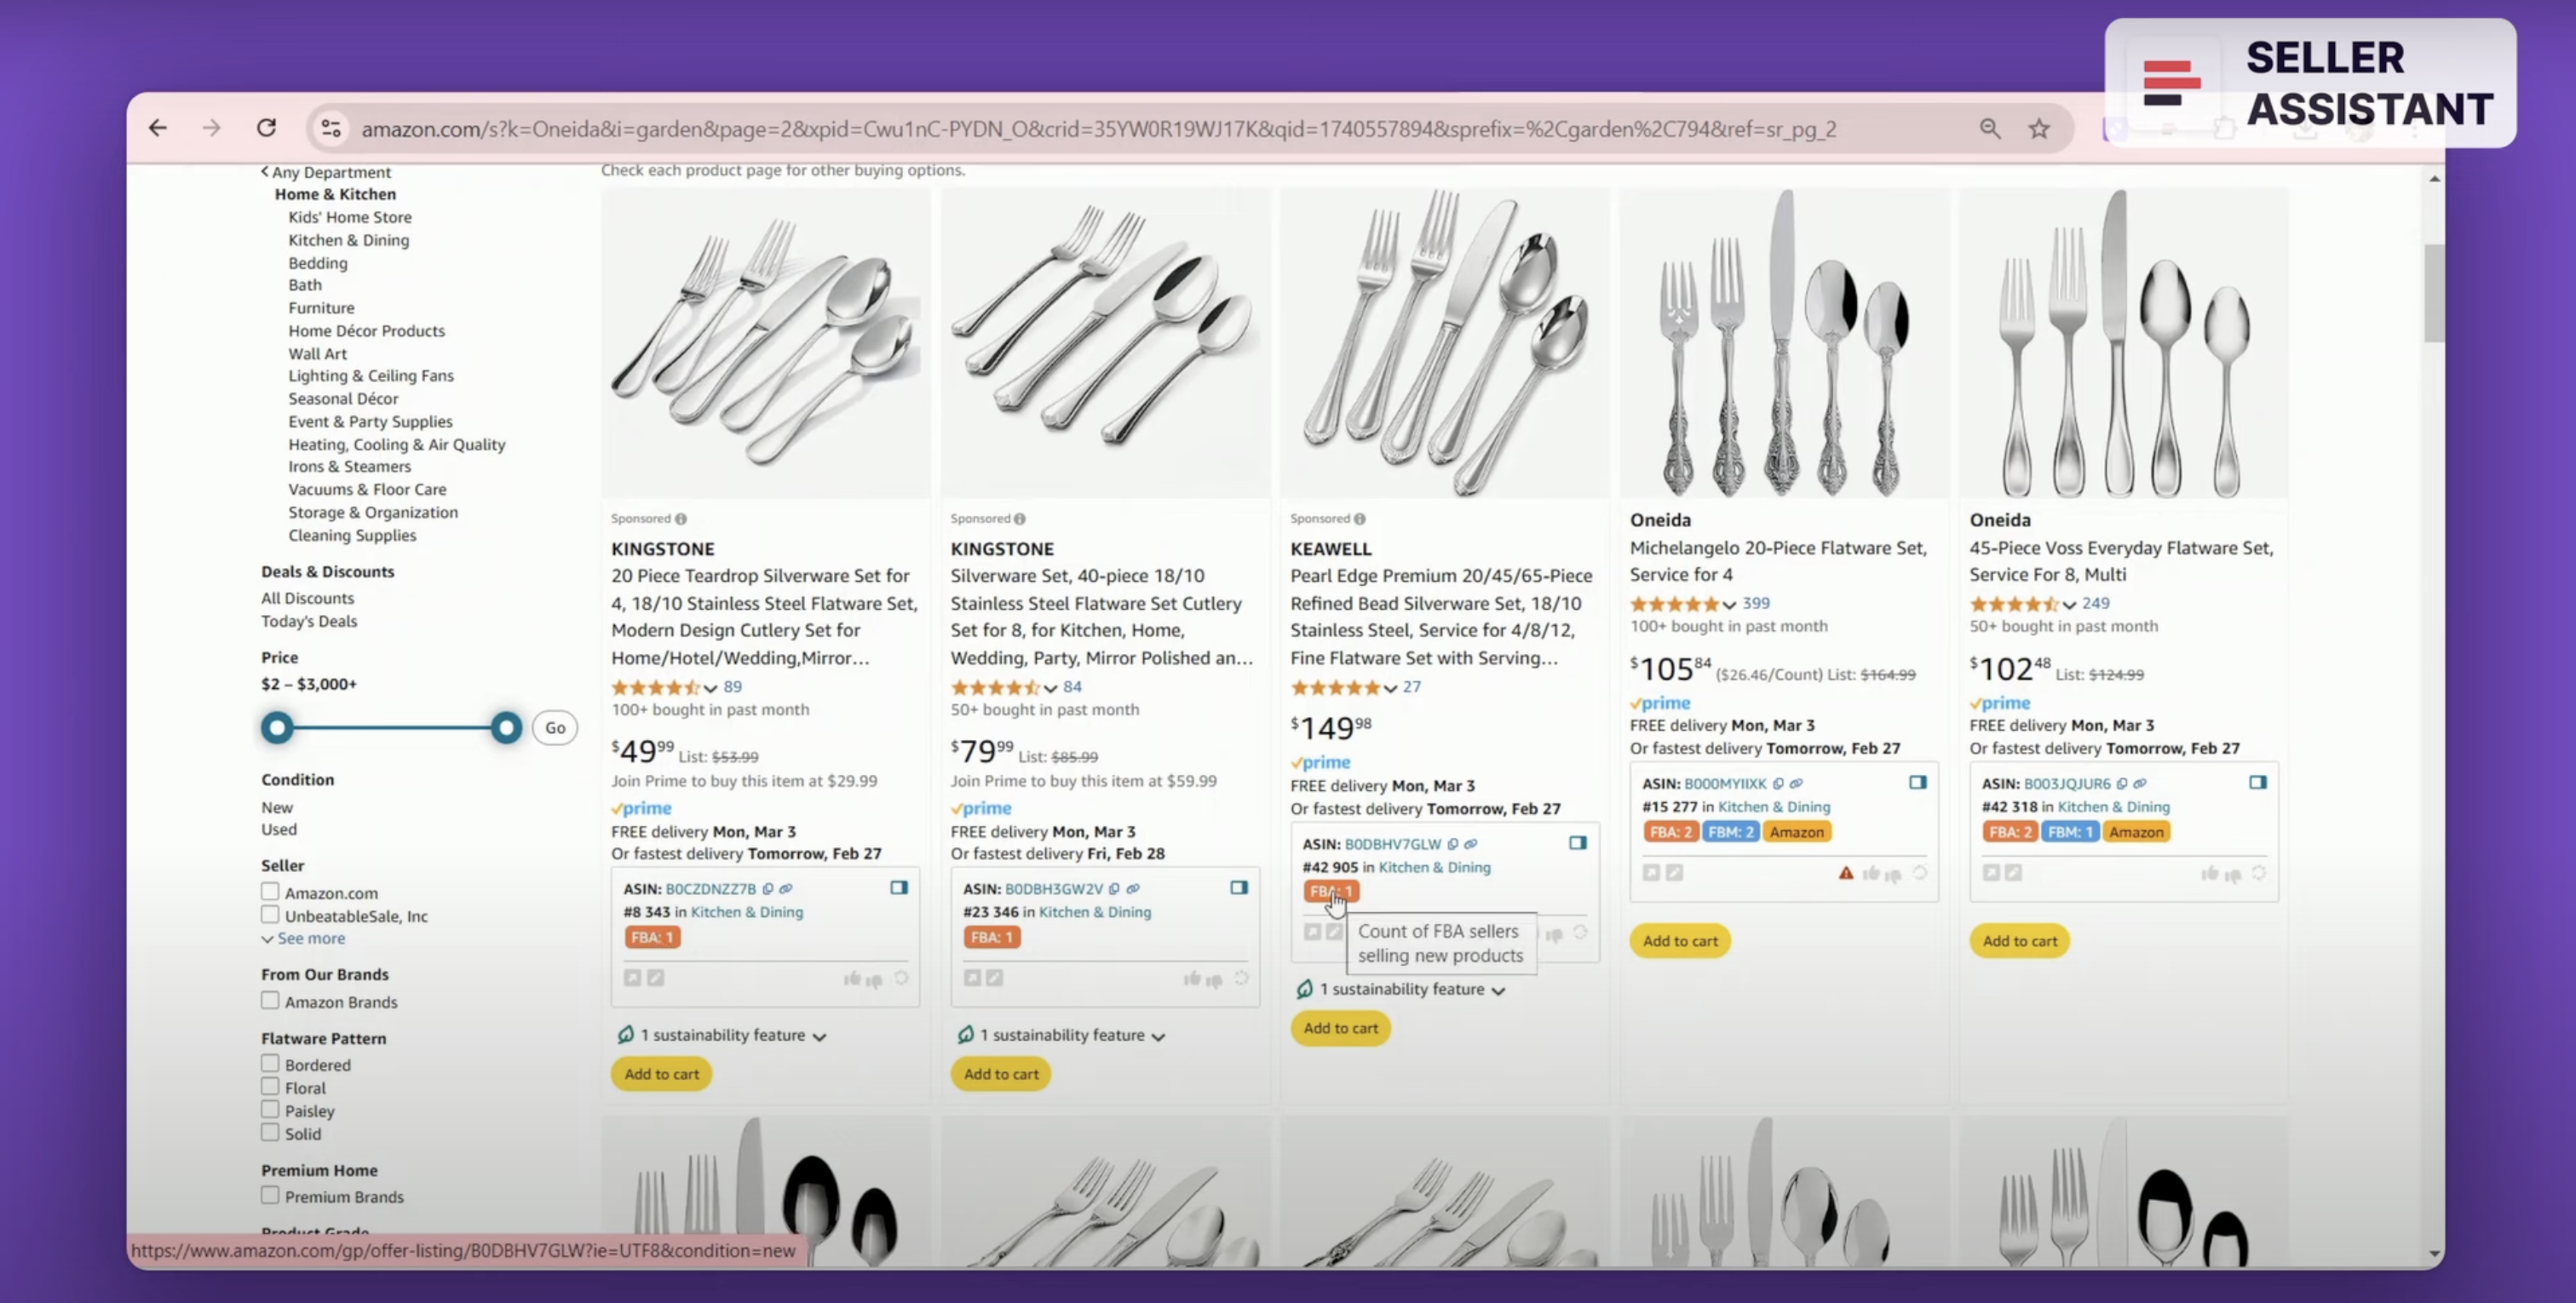This screenshot has height=1303, width=2576.
Task: Open side panel icon for ASIN B000MYIIXK
Action: [x=1918, y=782]
